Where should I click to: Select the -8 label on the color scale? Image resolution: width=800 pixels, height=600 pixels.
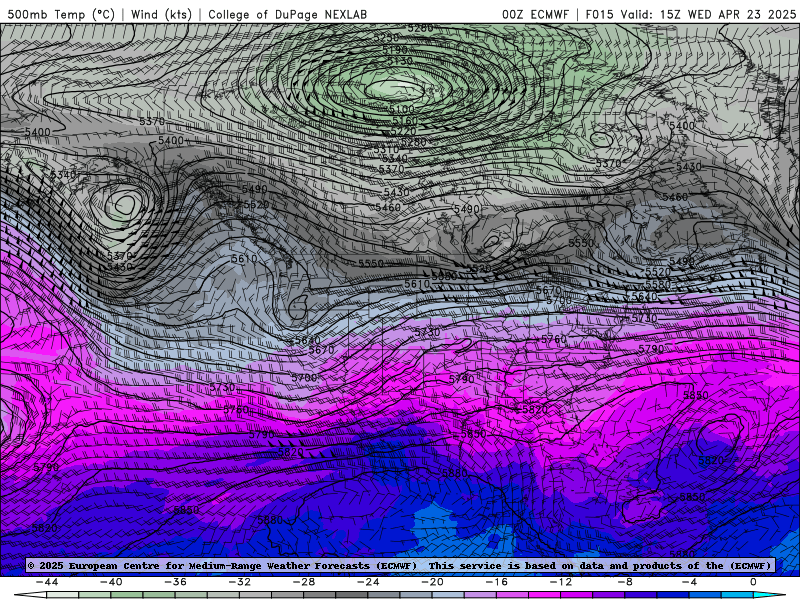626,582
